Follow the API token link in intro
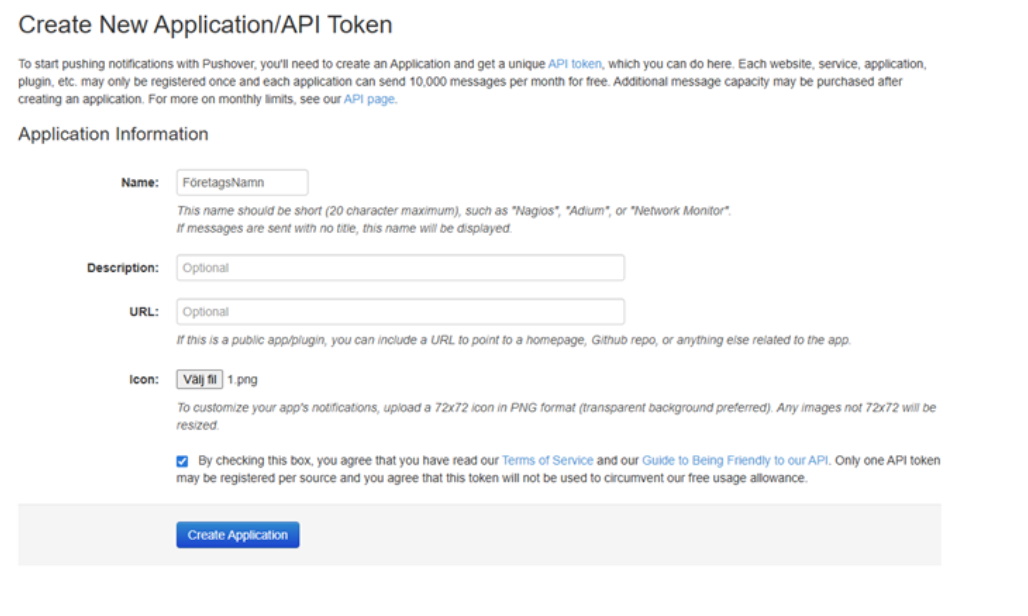 (574, 64)
